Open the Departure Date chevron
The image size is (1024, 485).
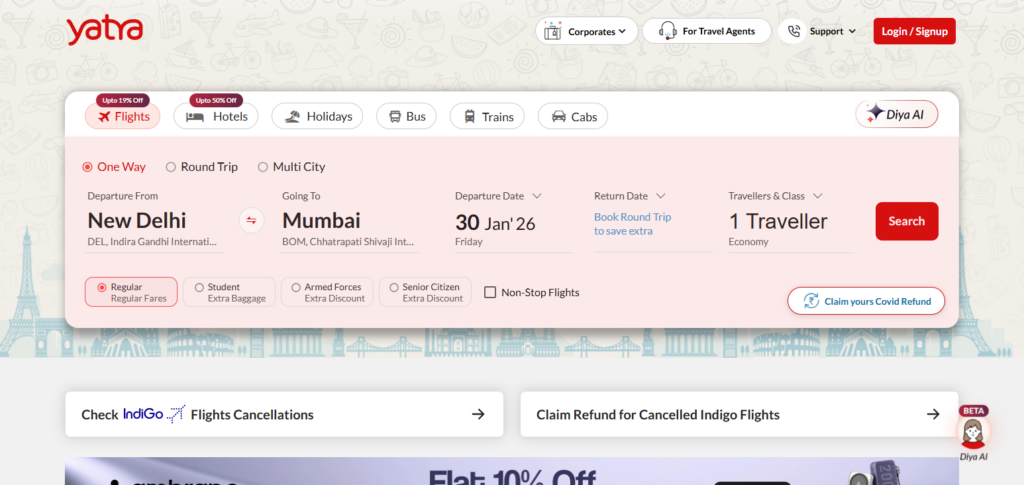[537, 196]
